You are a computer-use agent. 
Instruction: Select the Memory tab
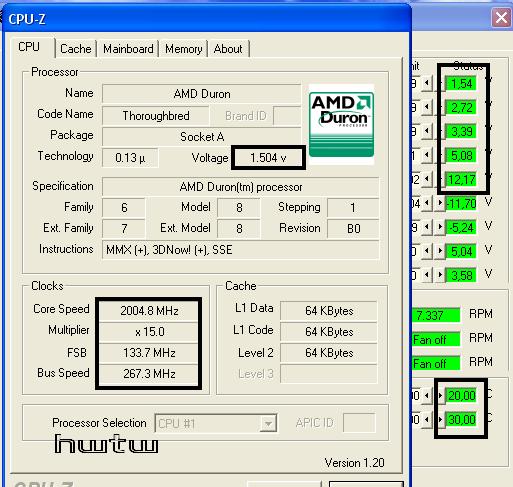click(184, 49)
